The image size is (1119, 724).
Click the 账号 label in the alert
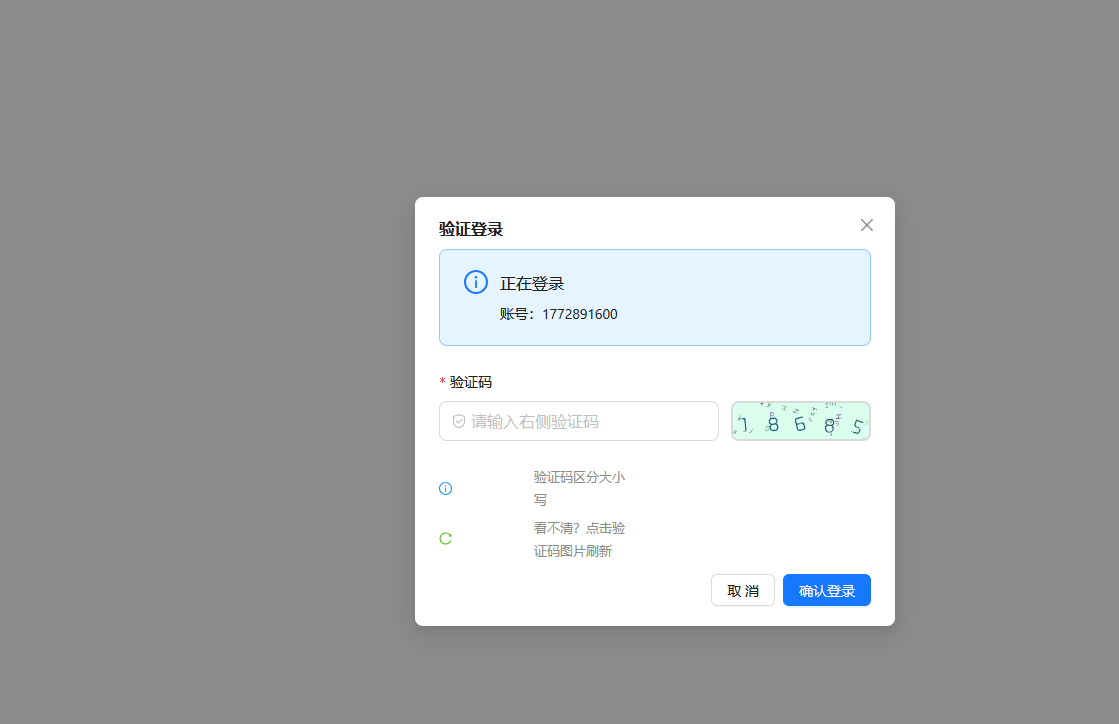point(517,314)
